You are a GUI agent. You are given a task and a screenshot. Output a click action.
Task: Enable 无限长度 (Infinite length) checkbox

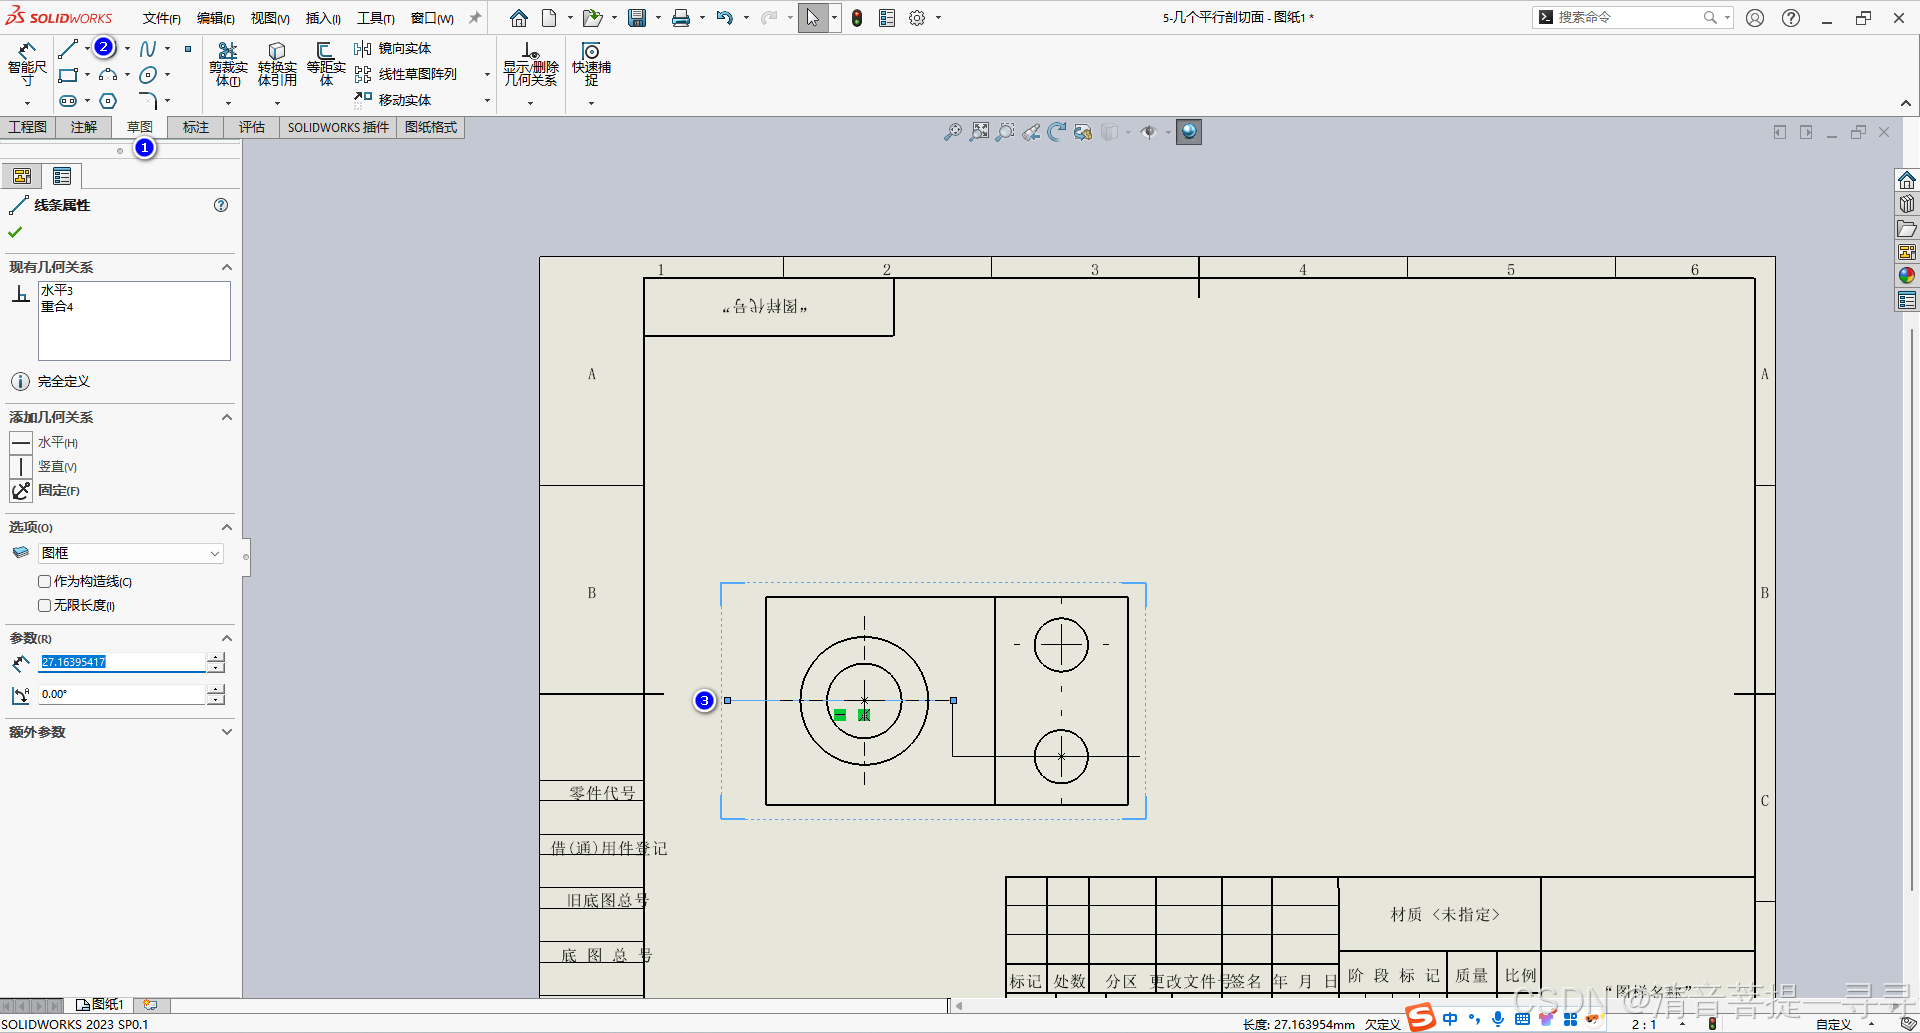point(45,605)
